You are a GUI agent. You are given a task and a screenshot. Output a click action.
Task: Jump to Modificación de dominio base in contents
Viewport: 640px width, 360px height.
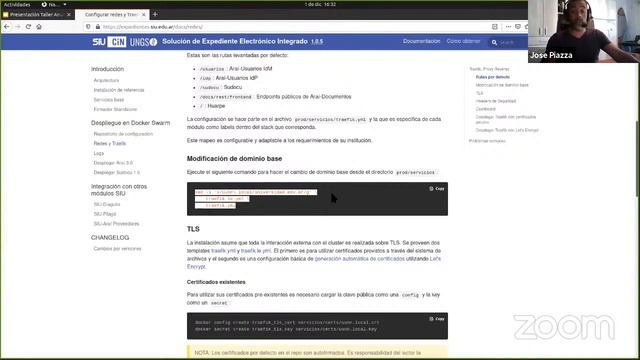[x=502, y=85]
